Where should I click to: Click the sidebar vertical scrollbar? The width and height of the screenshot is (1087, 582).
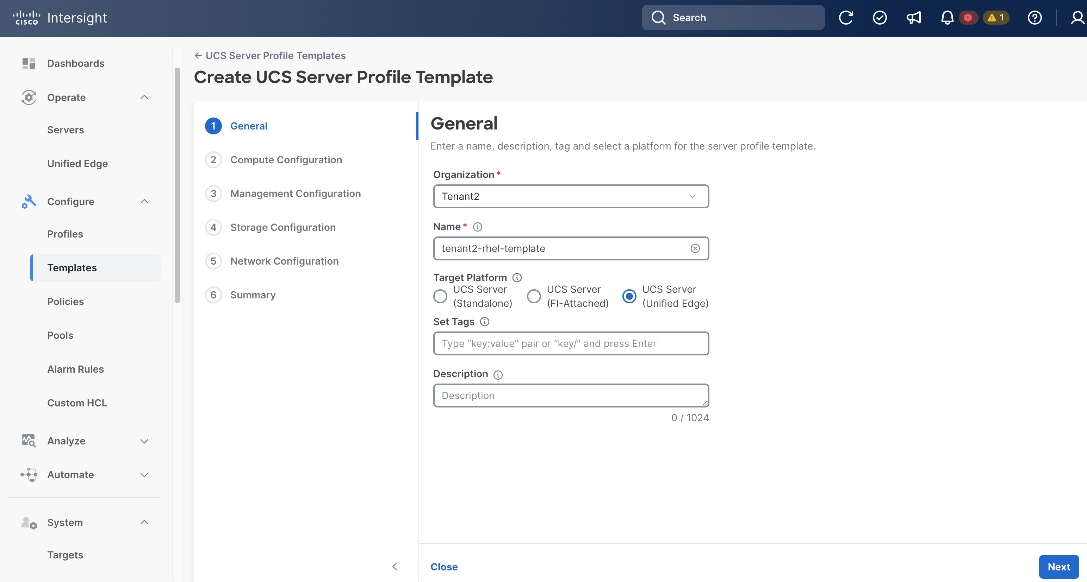pos(177,185)
